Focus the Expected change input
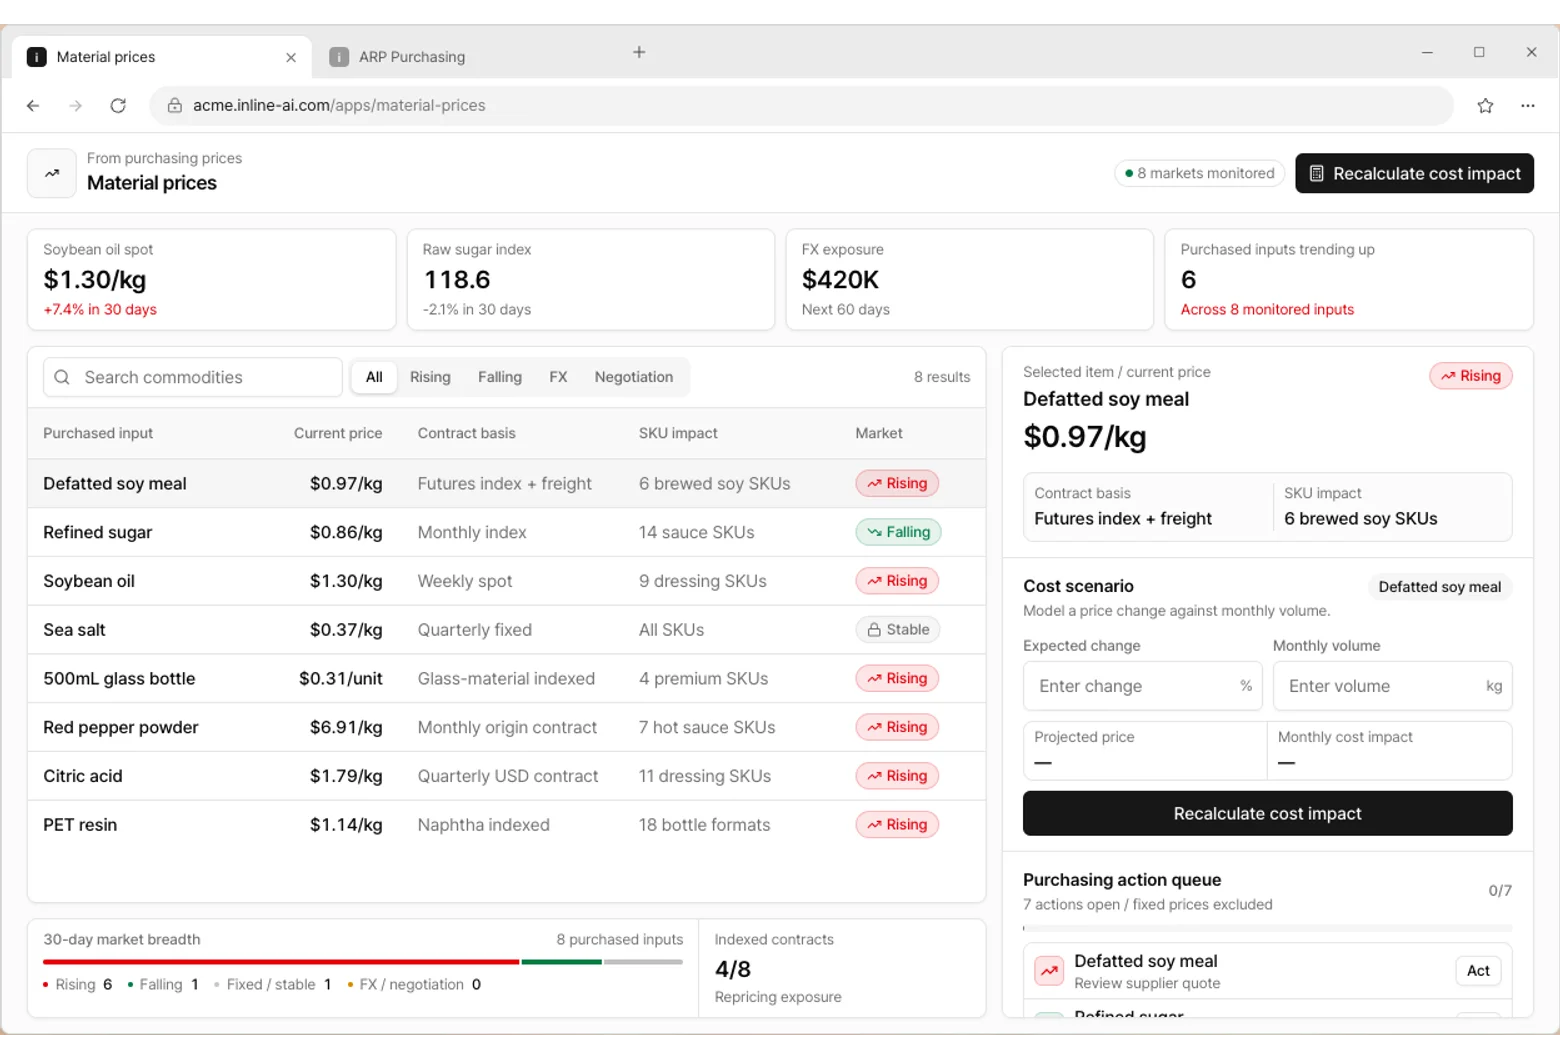1560x1060 pixels. (1142, 686)
